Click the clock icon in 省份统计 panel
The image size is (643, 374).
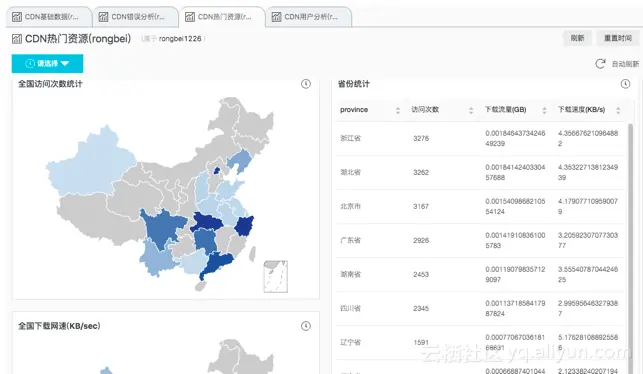625,84
